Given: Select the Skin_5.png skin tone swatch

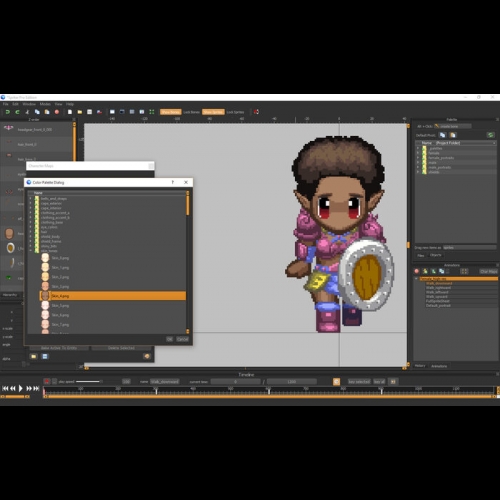Looking at the screenshot, I should click(x=45, y=305).
